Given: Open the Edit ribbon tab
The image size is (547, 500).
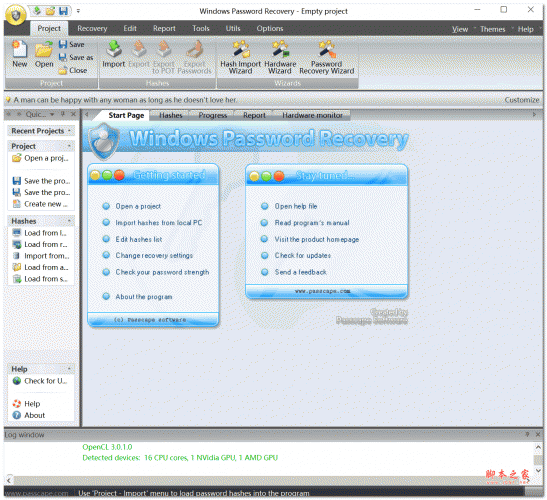Looking at the screenshot, I should click(x=130, y=29).
